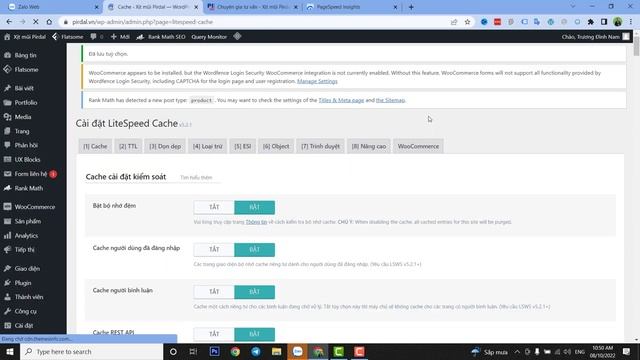Open WooCommerce sidebar menu
Screen dimensions: 640x360
click(x=35, y=207)
